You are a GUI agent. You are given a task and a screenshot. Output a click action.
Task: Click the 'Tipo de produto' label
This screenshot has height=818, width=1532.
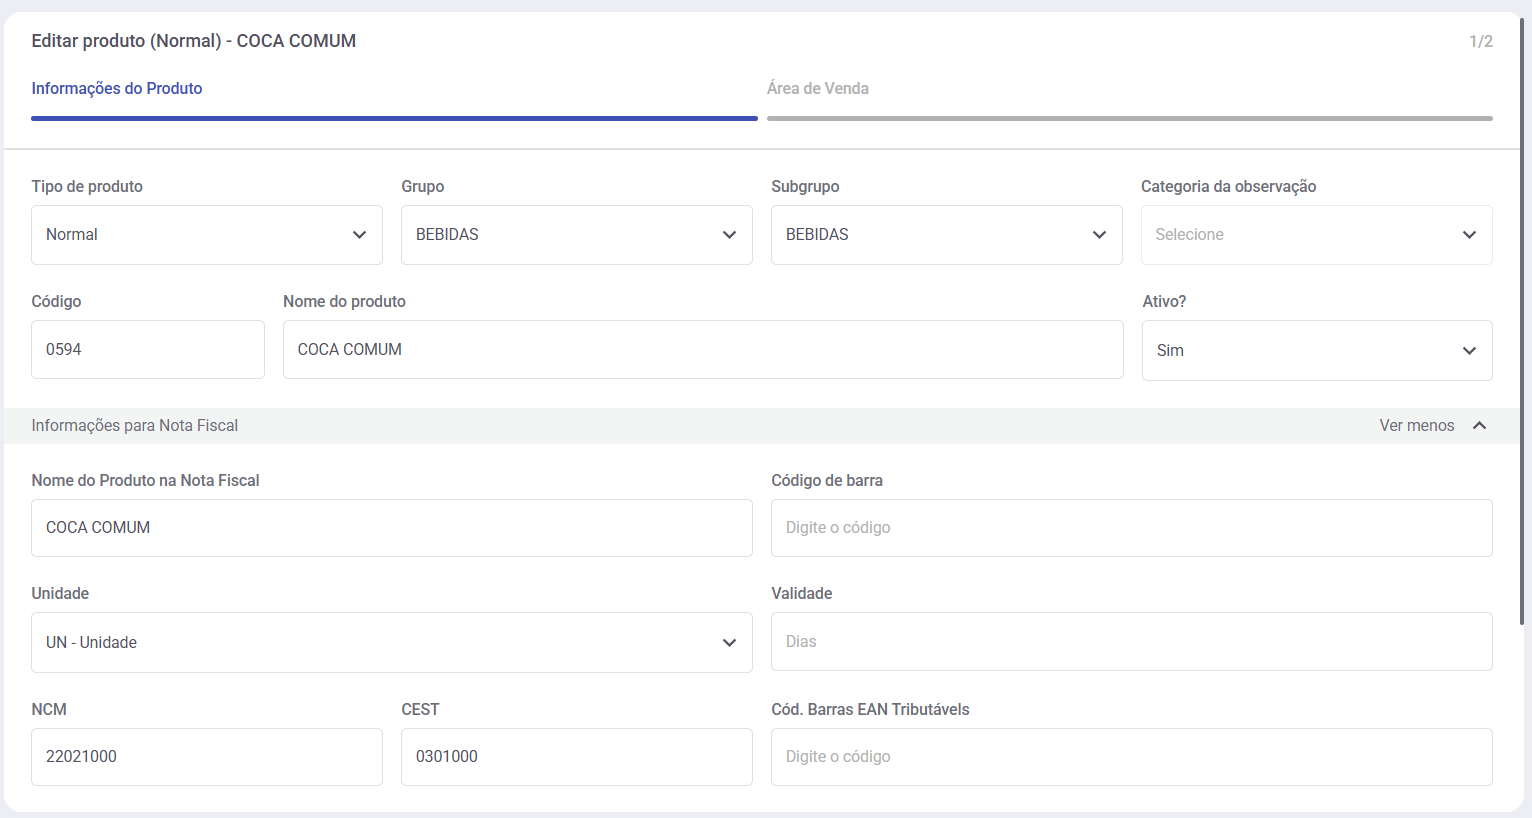tap(87, 186)
